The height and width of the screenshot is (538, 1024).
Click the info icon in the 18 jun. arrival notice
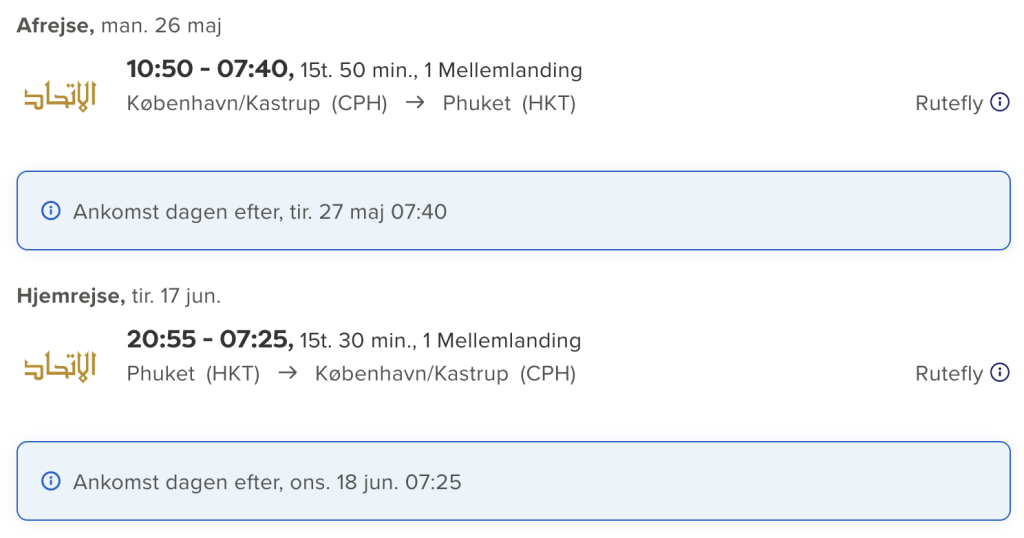point(51,481)
